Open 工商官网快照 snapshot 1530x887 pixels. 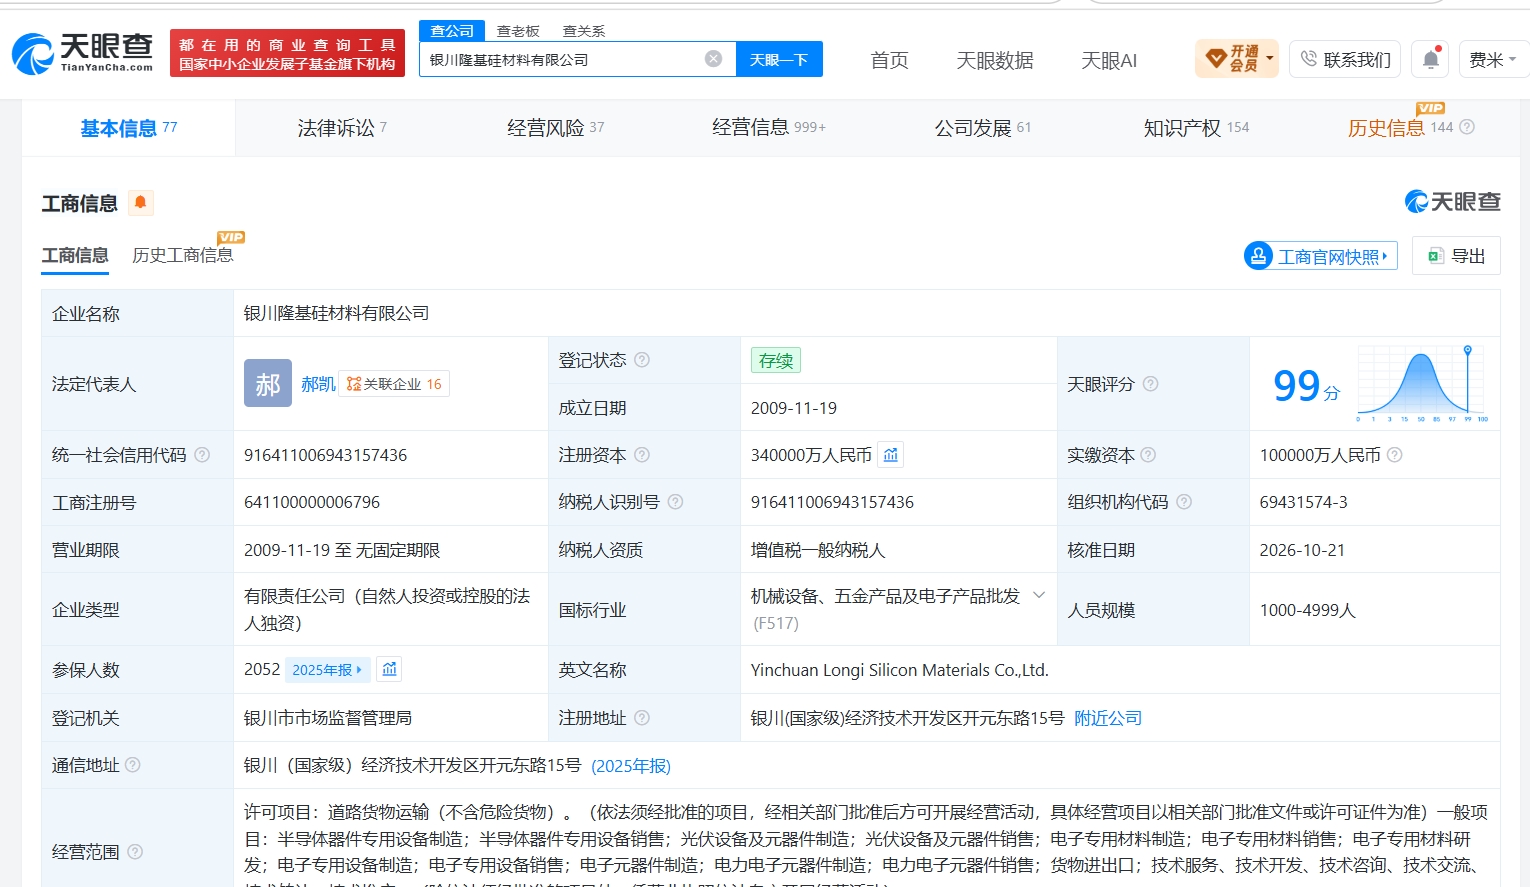pyautogui.click(x=1321, y=256)
